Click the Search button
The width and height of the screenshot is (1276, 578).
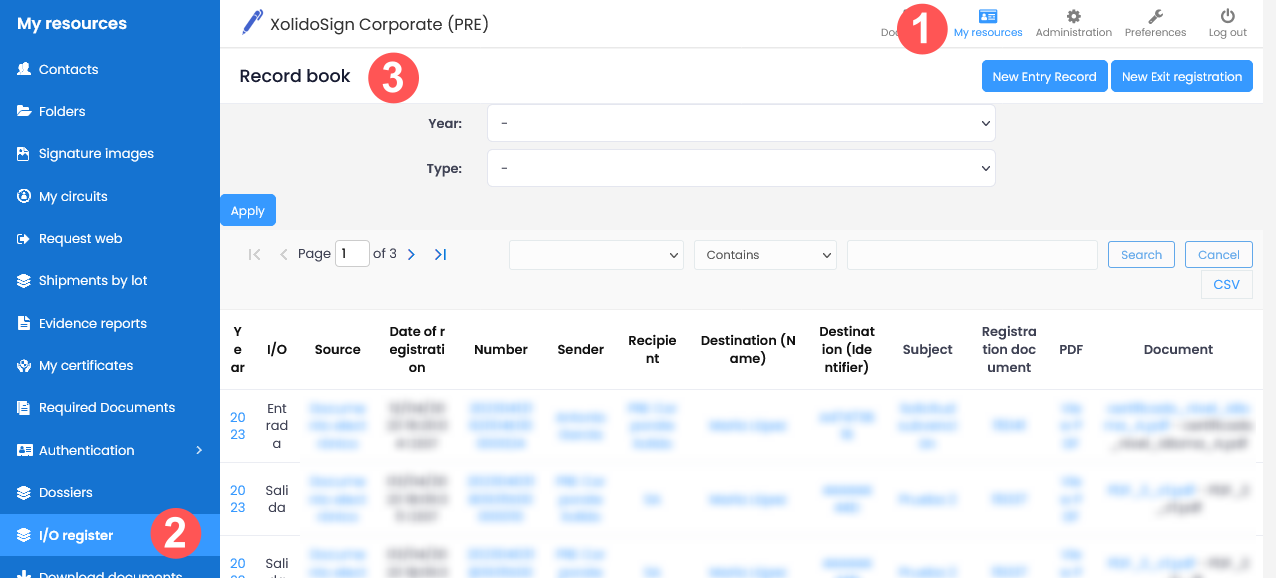coord(1141,255)
